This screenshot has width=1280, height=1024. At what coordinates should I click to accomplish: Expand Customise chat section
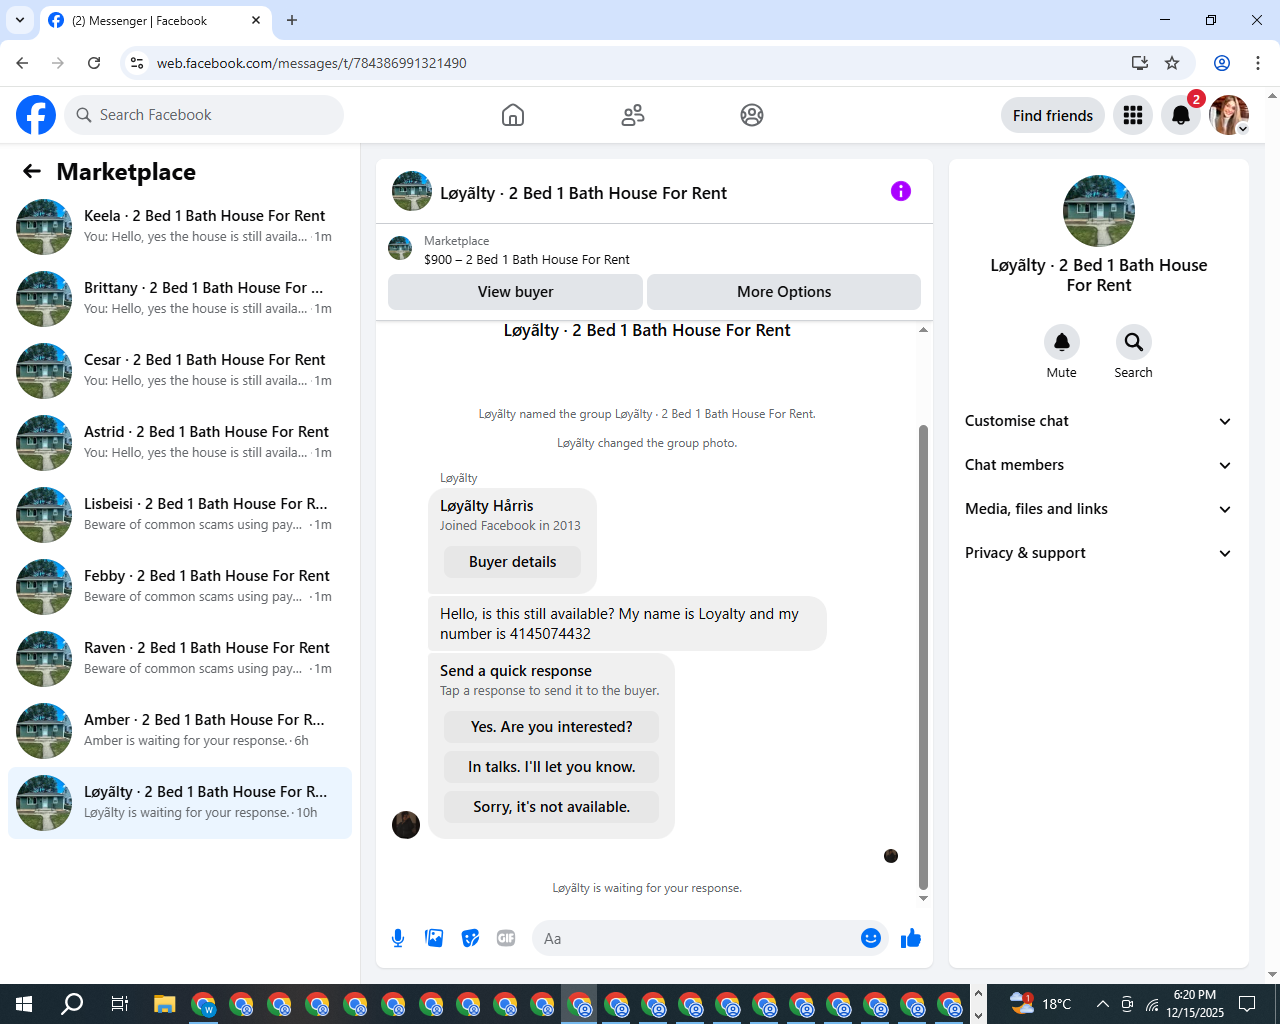click(1098, 421)
